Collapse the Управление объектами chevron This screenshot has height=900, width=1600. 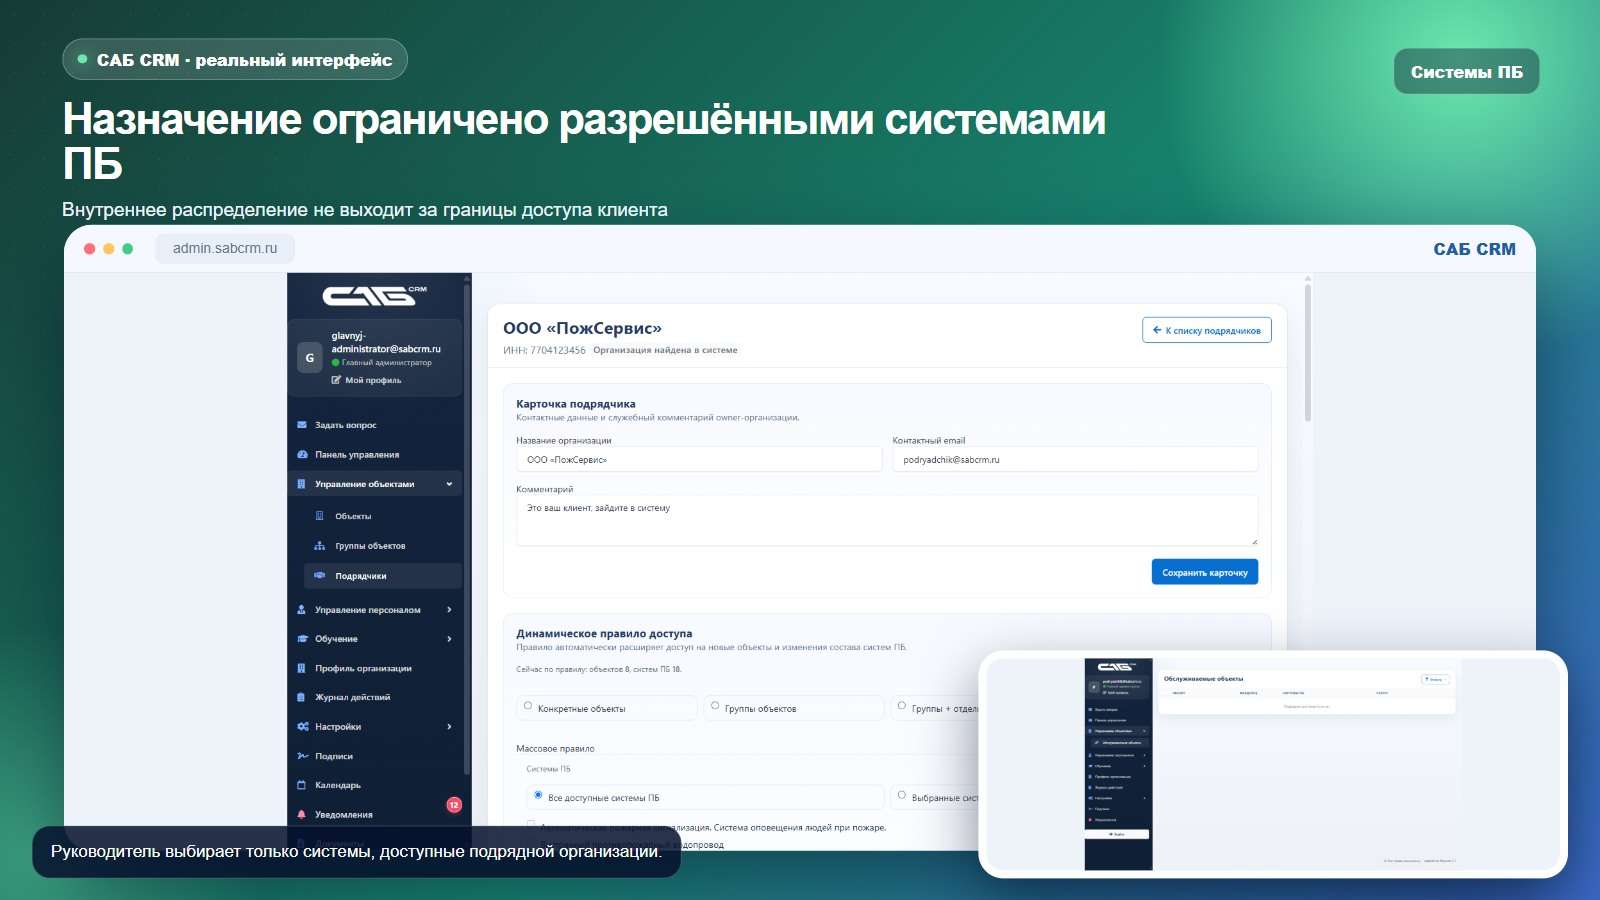(449, 484)
